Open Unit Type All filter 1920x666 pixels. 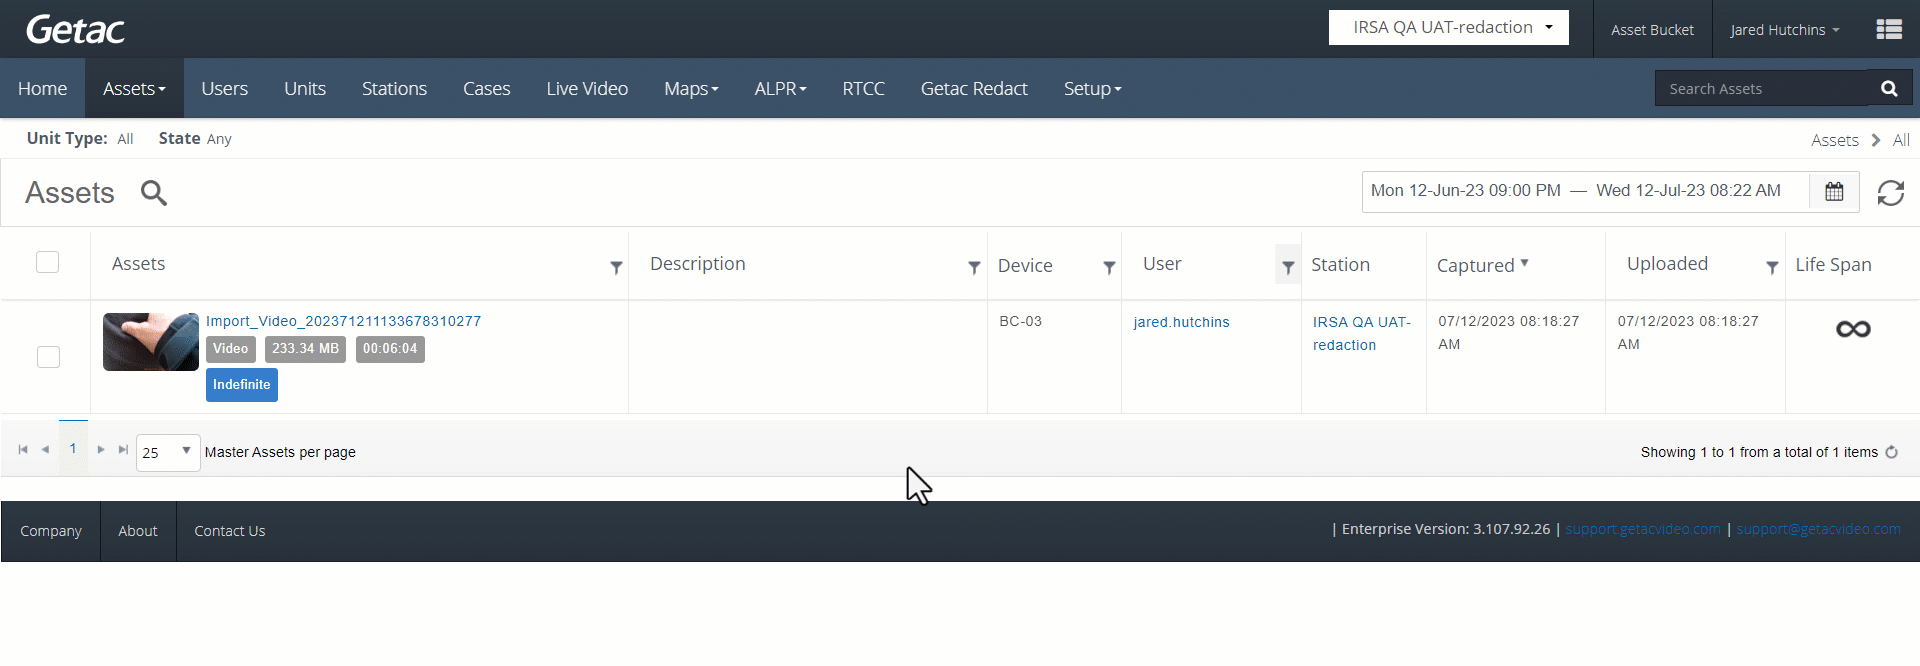pyautogui.click(x=125, y=139)
